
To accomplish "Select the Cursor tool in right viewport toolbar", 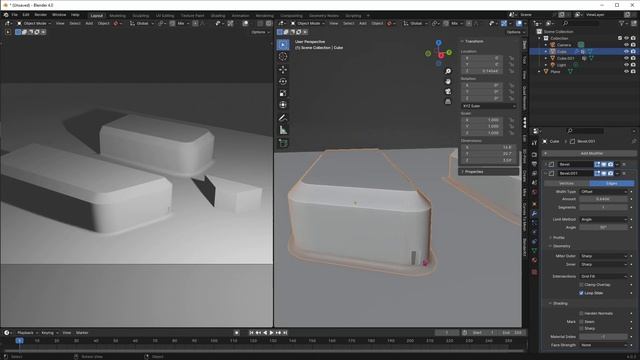I will (282, 56).
